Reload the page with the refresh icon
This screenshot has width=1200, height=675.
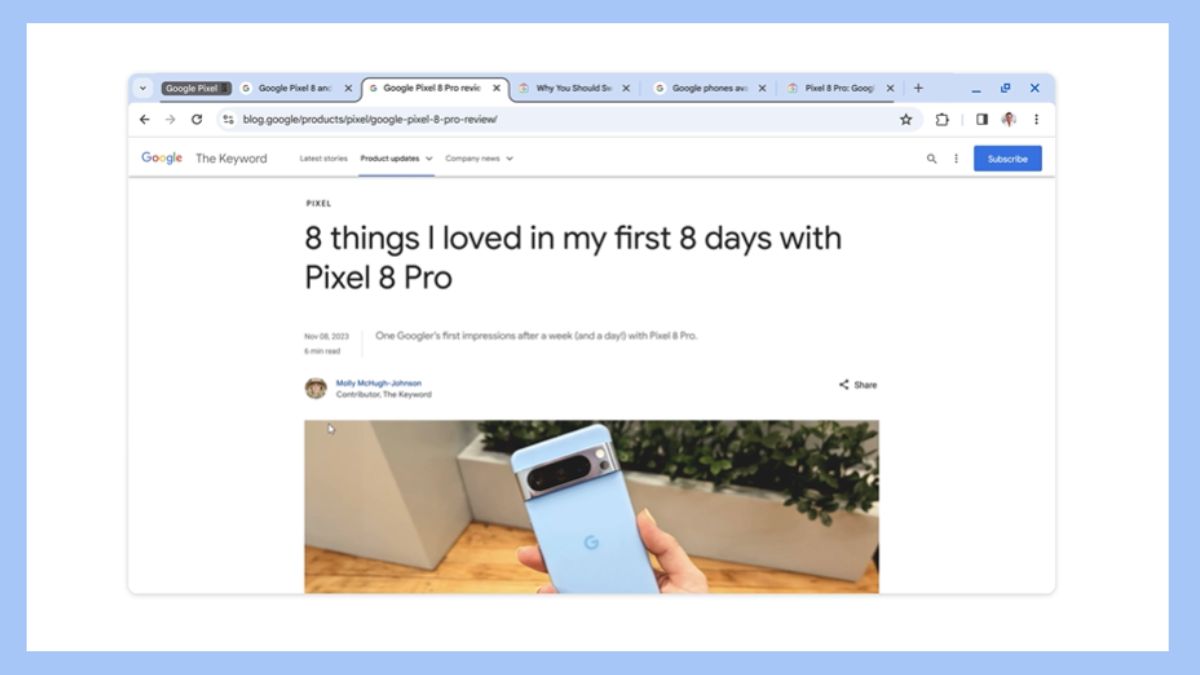click(197, 119)
